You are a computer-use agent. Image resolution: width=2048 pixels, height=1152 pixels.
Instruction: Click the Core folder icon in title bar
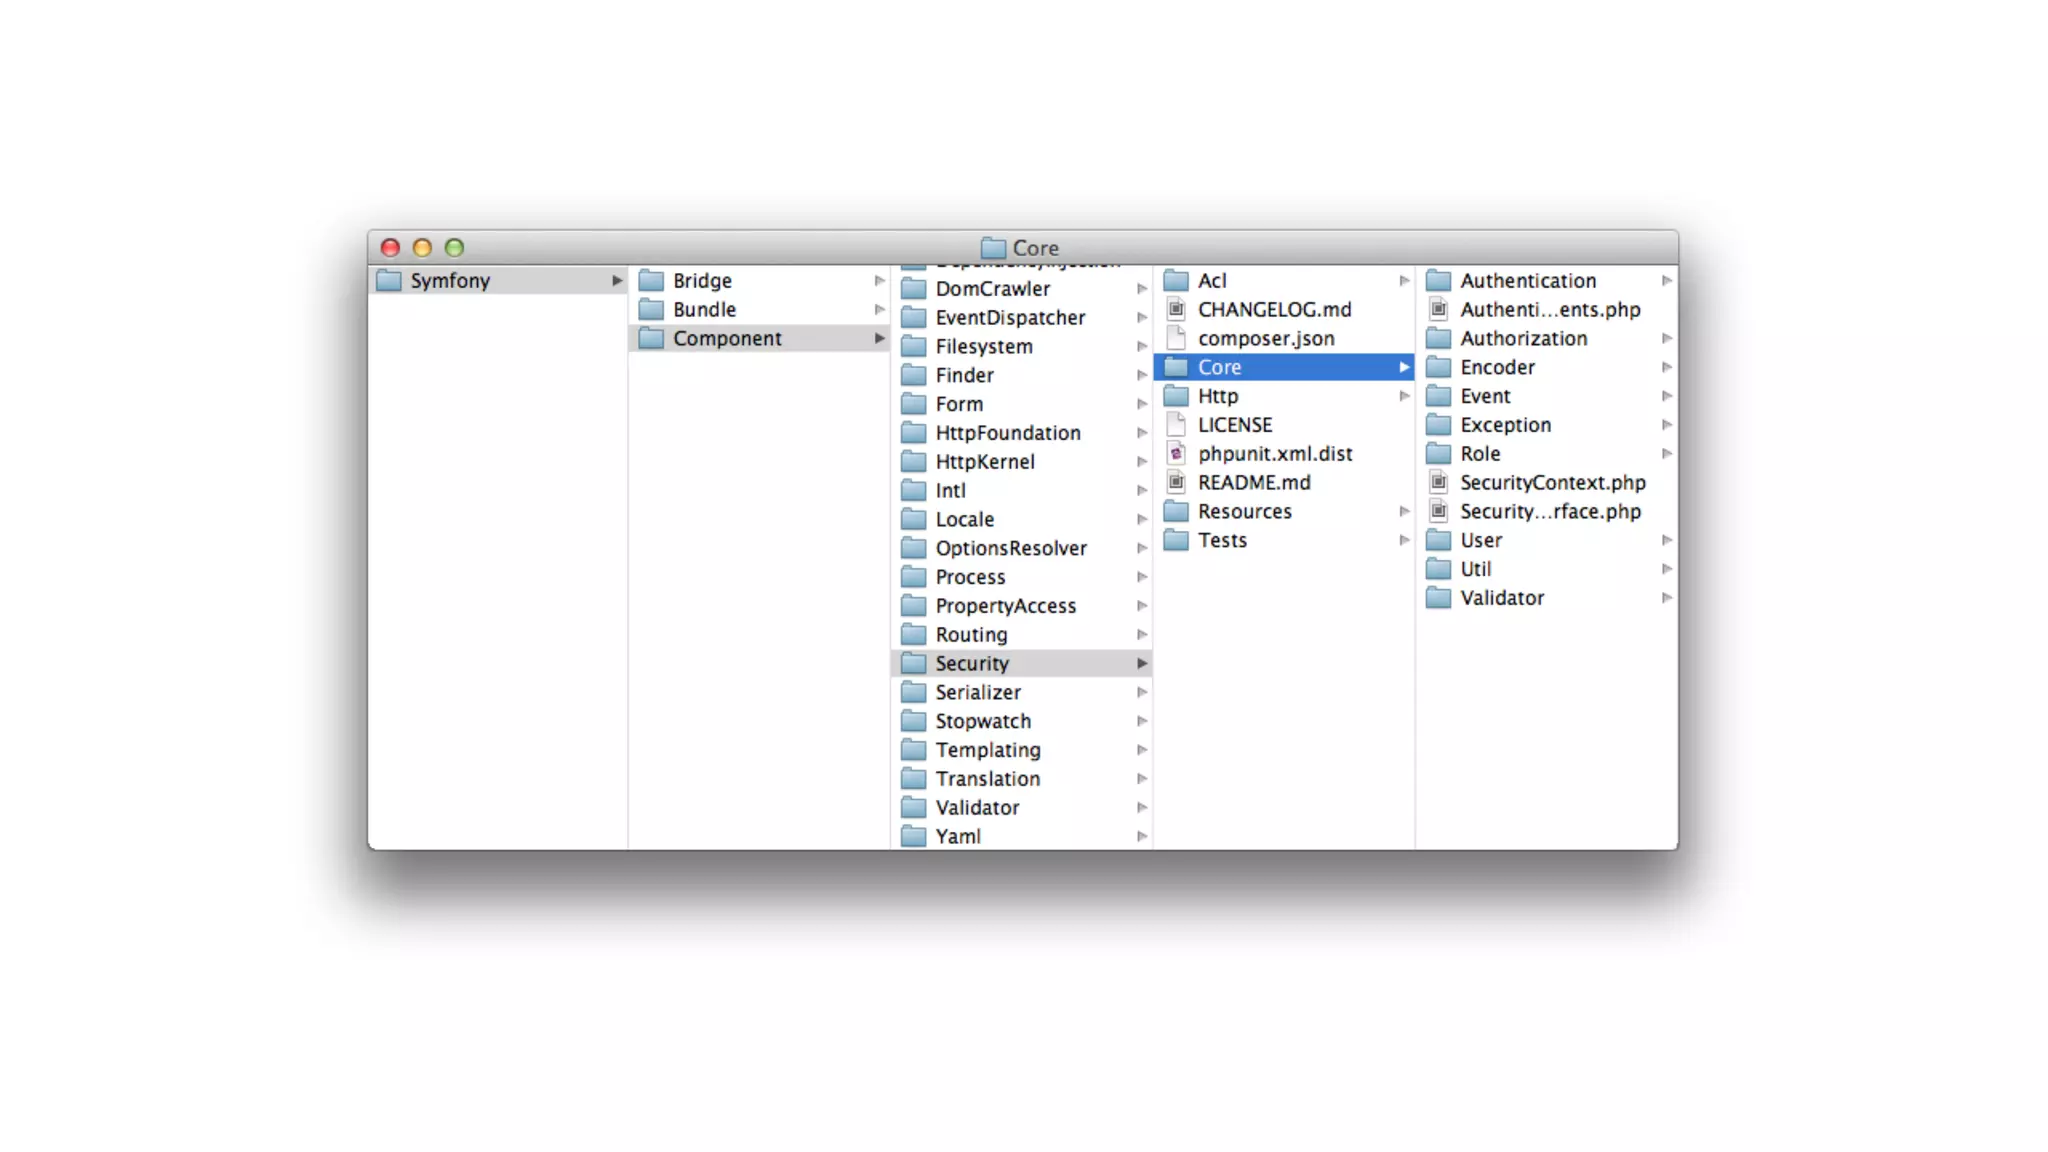tap(993, 247)
